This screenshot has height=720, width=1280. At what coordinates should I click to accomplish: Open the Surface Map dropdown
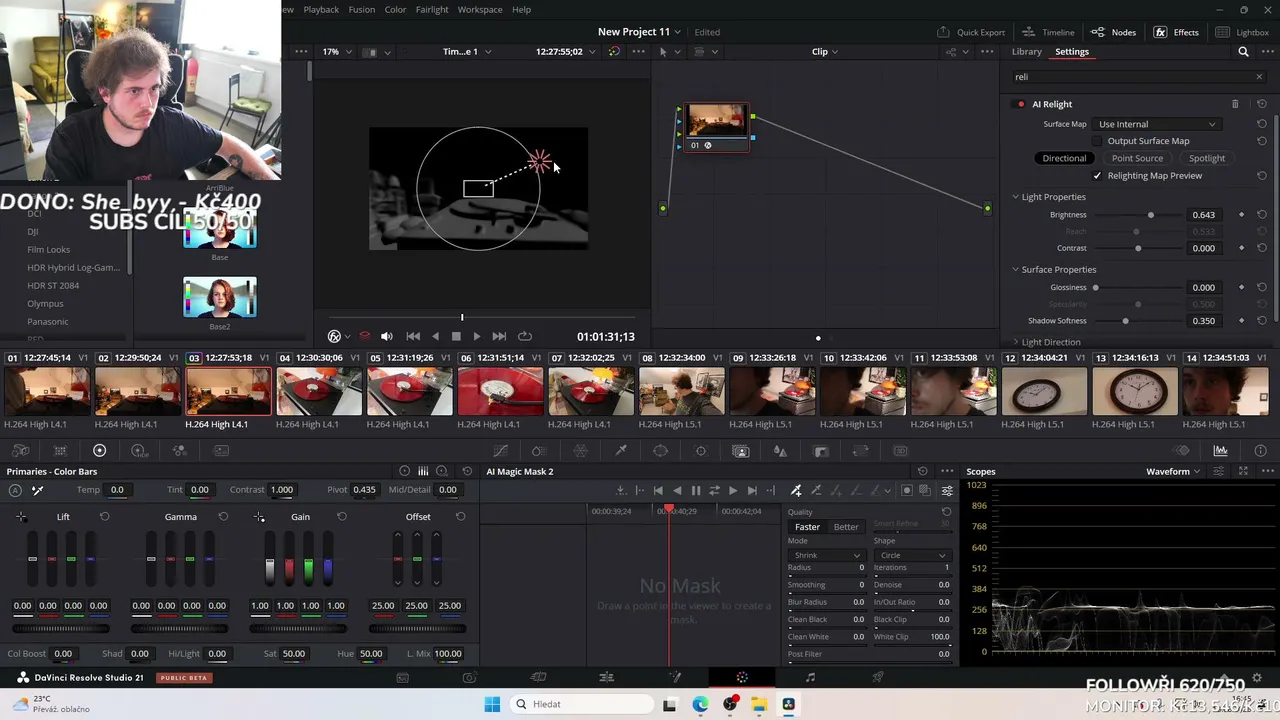[x=1156, y=124]
